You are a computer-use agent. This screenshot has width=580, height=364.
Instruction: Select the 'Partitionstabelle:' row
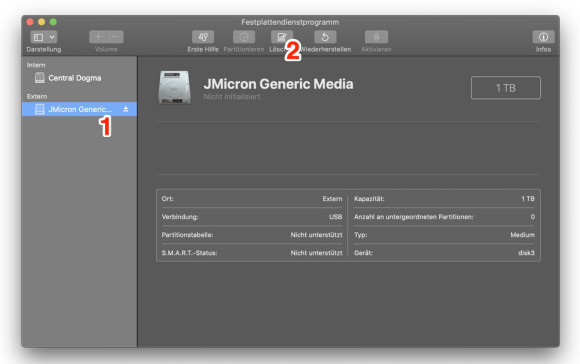[252, 235]
